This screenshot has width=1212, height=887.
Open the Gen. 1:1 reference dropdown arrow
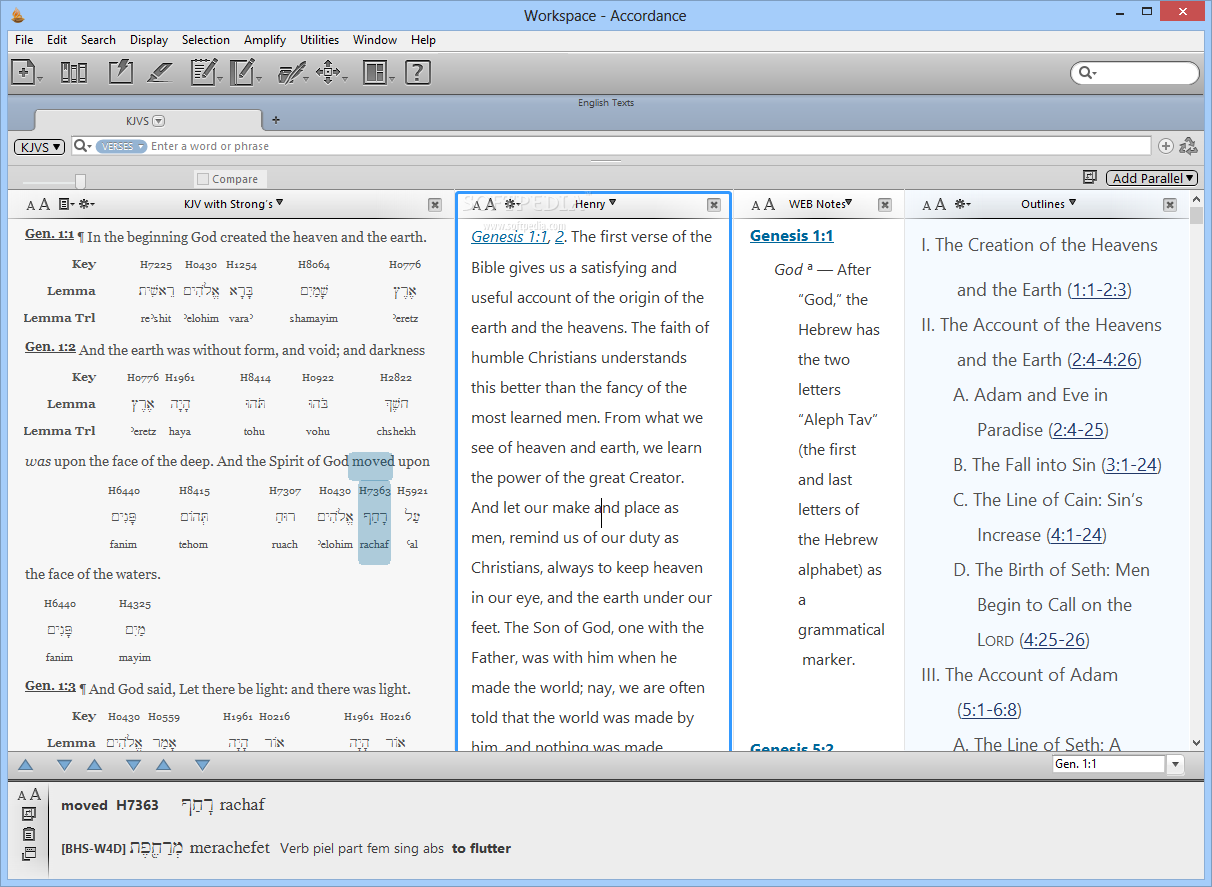tap(1176, 765)
